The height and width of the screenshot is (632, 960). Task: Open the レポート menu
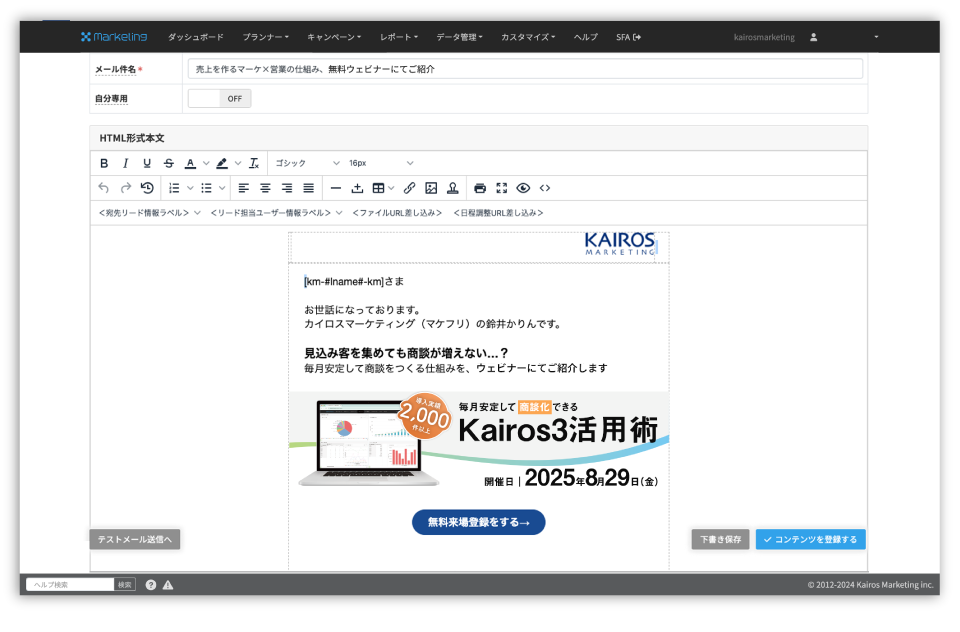tap(399, 37)
